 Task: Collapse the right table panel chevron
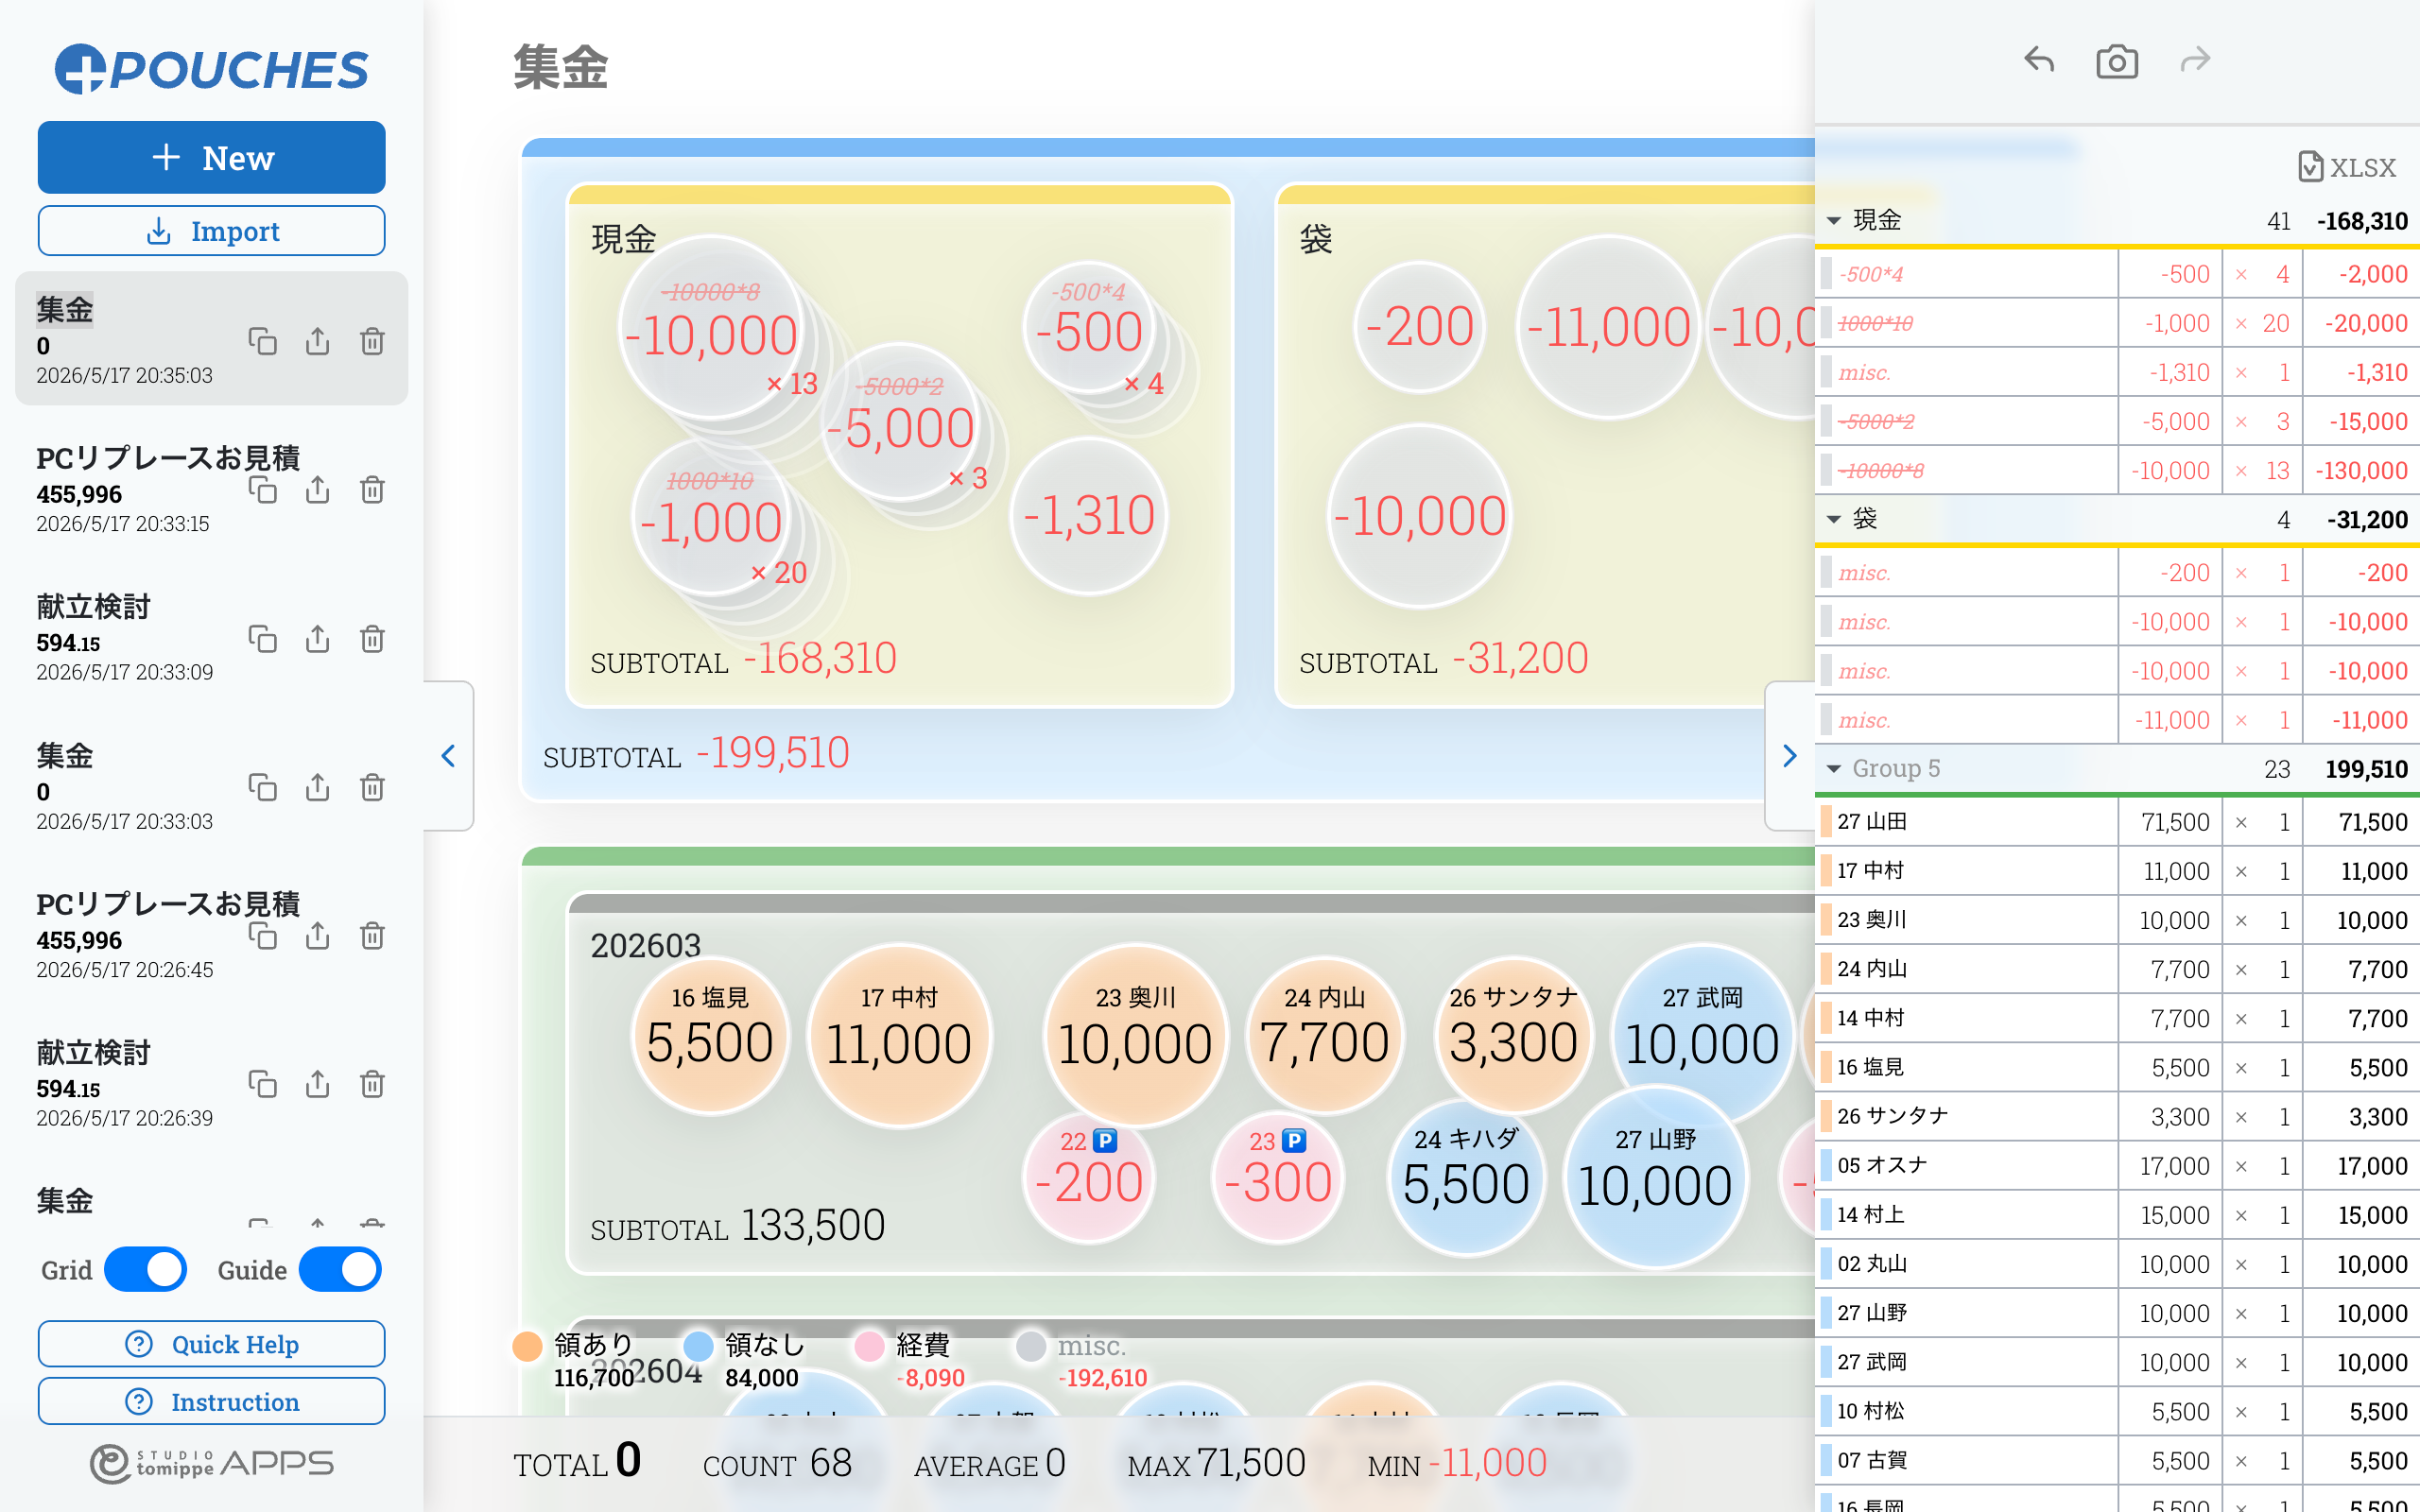(1790, 755)
